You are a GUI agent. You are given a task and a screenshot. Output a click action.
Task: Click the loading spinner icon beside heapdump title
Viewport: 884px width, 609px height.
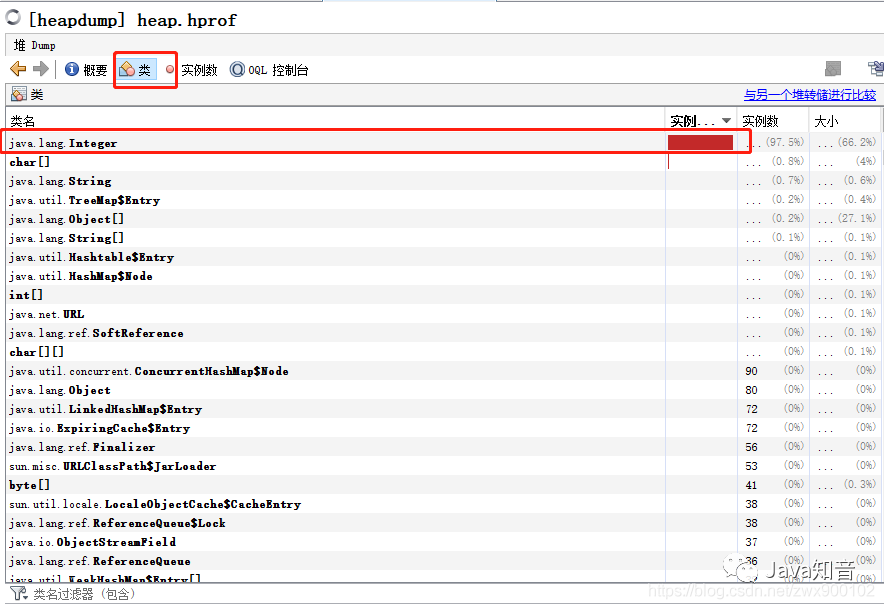pyautogui.click(x=13, y=18)
